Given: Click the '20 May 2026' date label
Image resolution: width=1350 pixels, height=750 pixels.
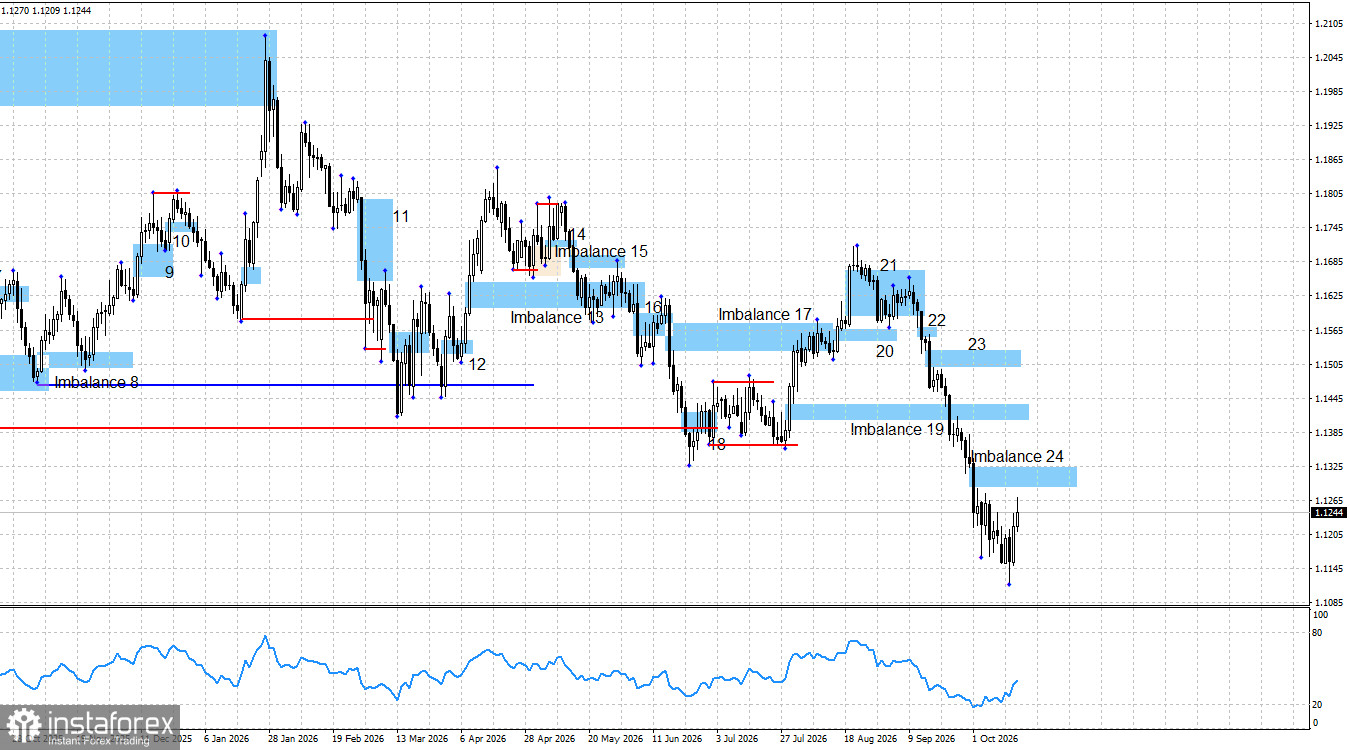Looking at the screenshot, I should [x=614, y=739].
